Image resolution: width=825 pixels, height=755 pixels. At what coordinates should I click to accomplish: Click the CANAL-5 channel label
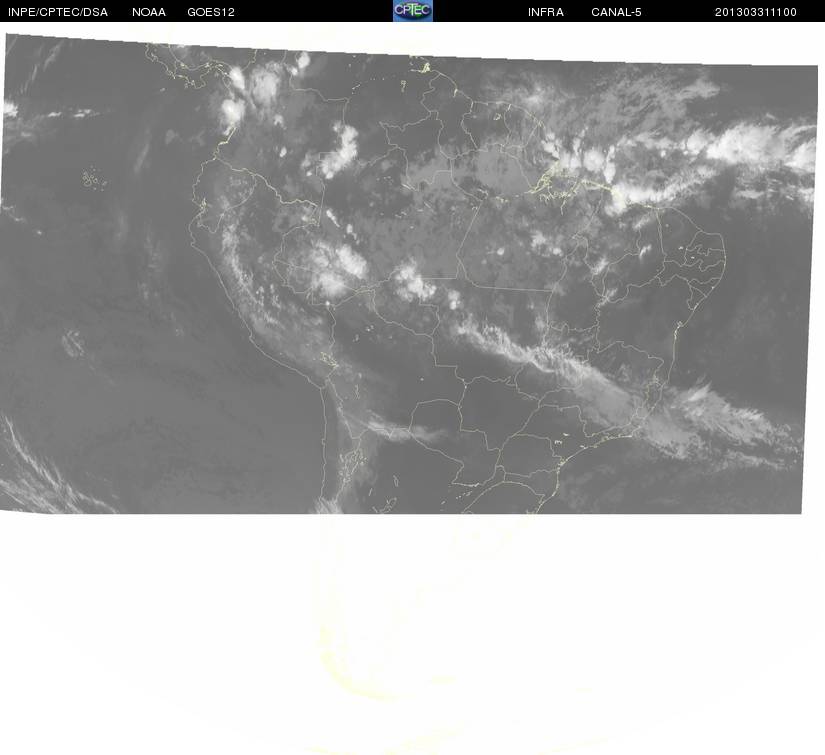tap(616, 12)
